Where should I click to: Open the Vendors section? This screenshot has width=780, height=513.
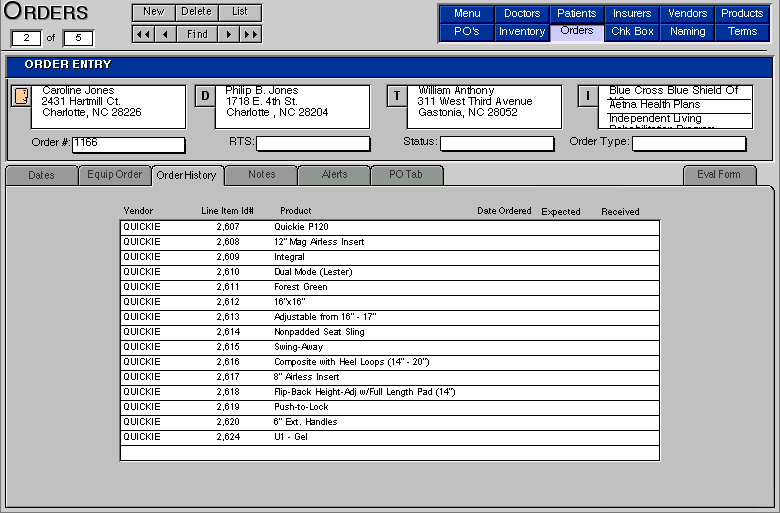click(x=687, y=13)
